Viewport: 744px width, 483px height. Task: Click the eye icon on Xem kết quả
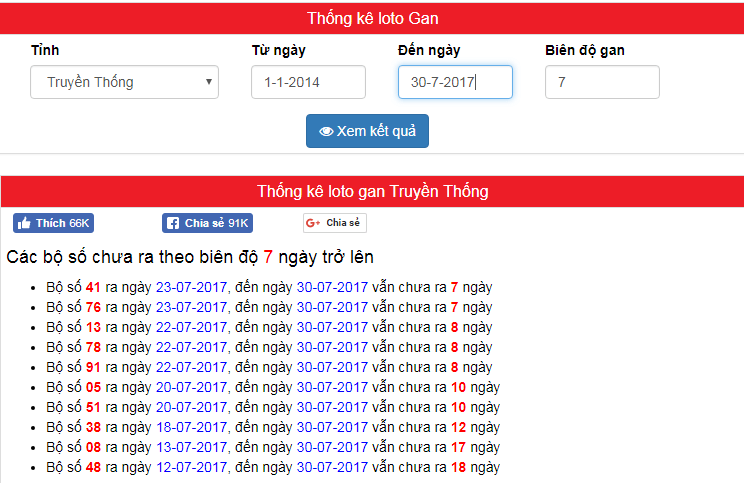[326, 131]
